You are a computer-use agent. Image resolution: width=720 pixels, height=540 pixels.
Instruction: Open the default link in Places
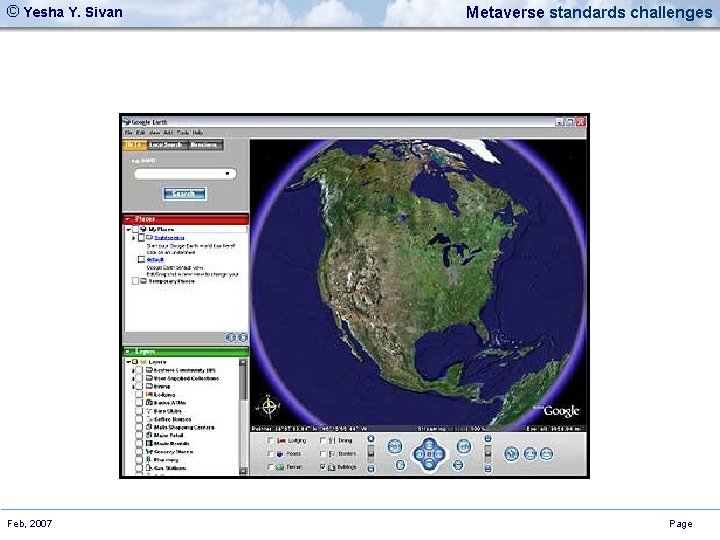(155, 259)
